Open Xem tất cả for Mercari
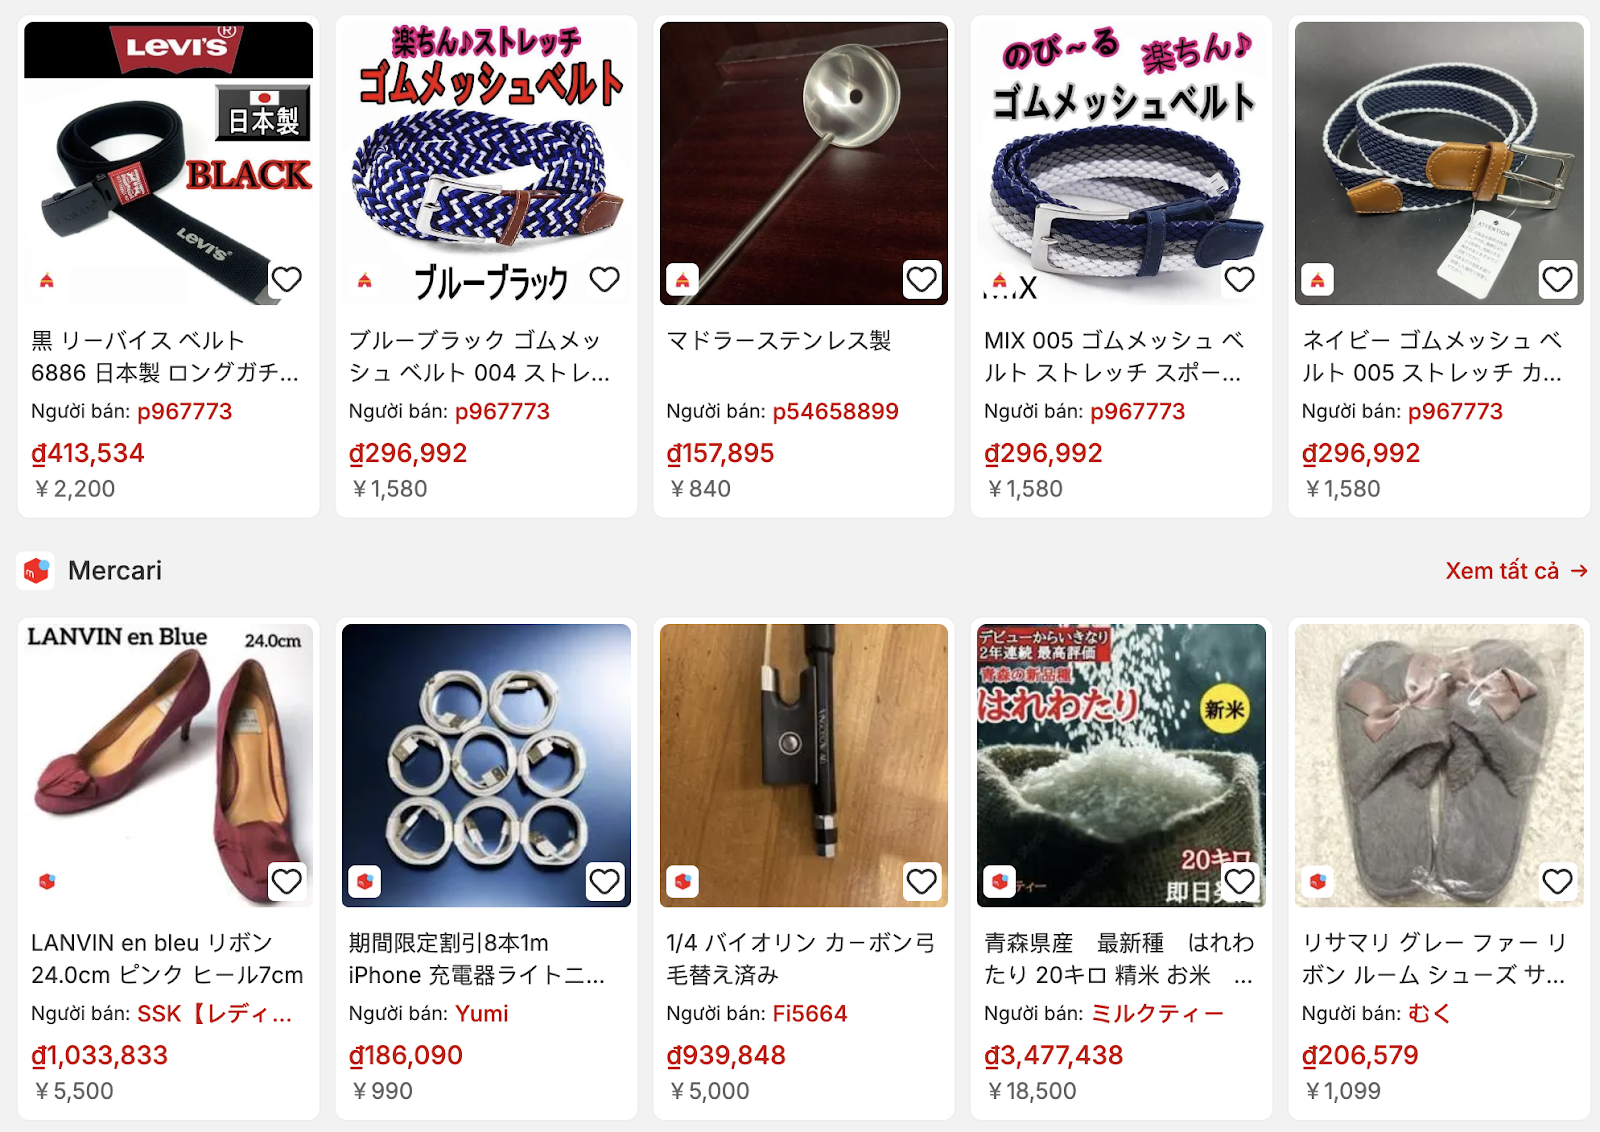The height and width of the screenshot is (1132, 1600). [1516, 571]
